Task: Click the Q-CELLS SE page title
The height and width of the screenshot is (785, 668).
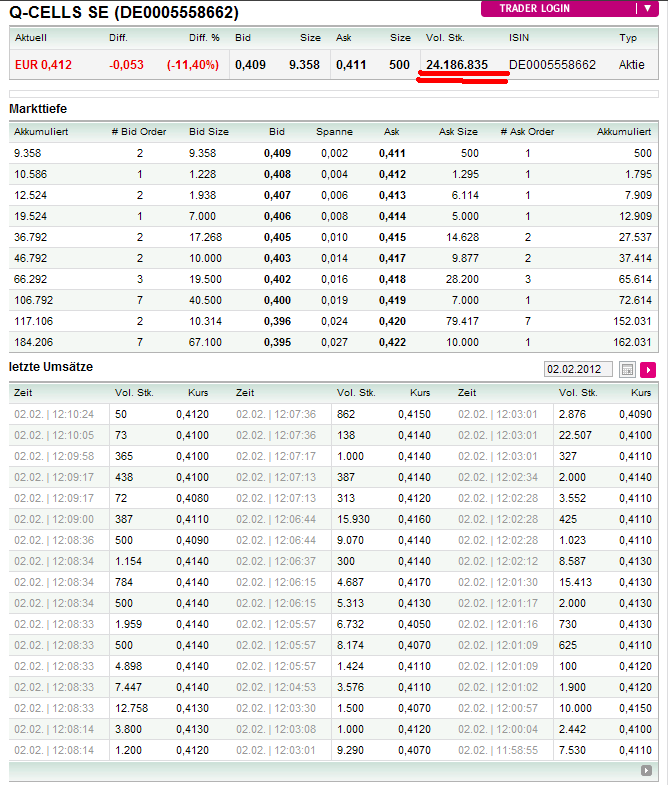Action: [124, 12]
